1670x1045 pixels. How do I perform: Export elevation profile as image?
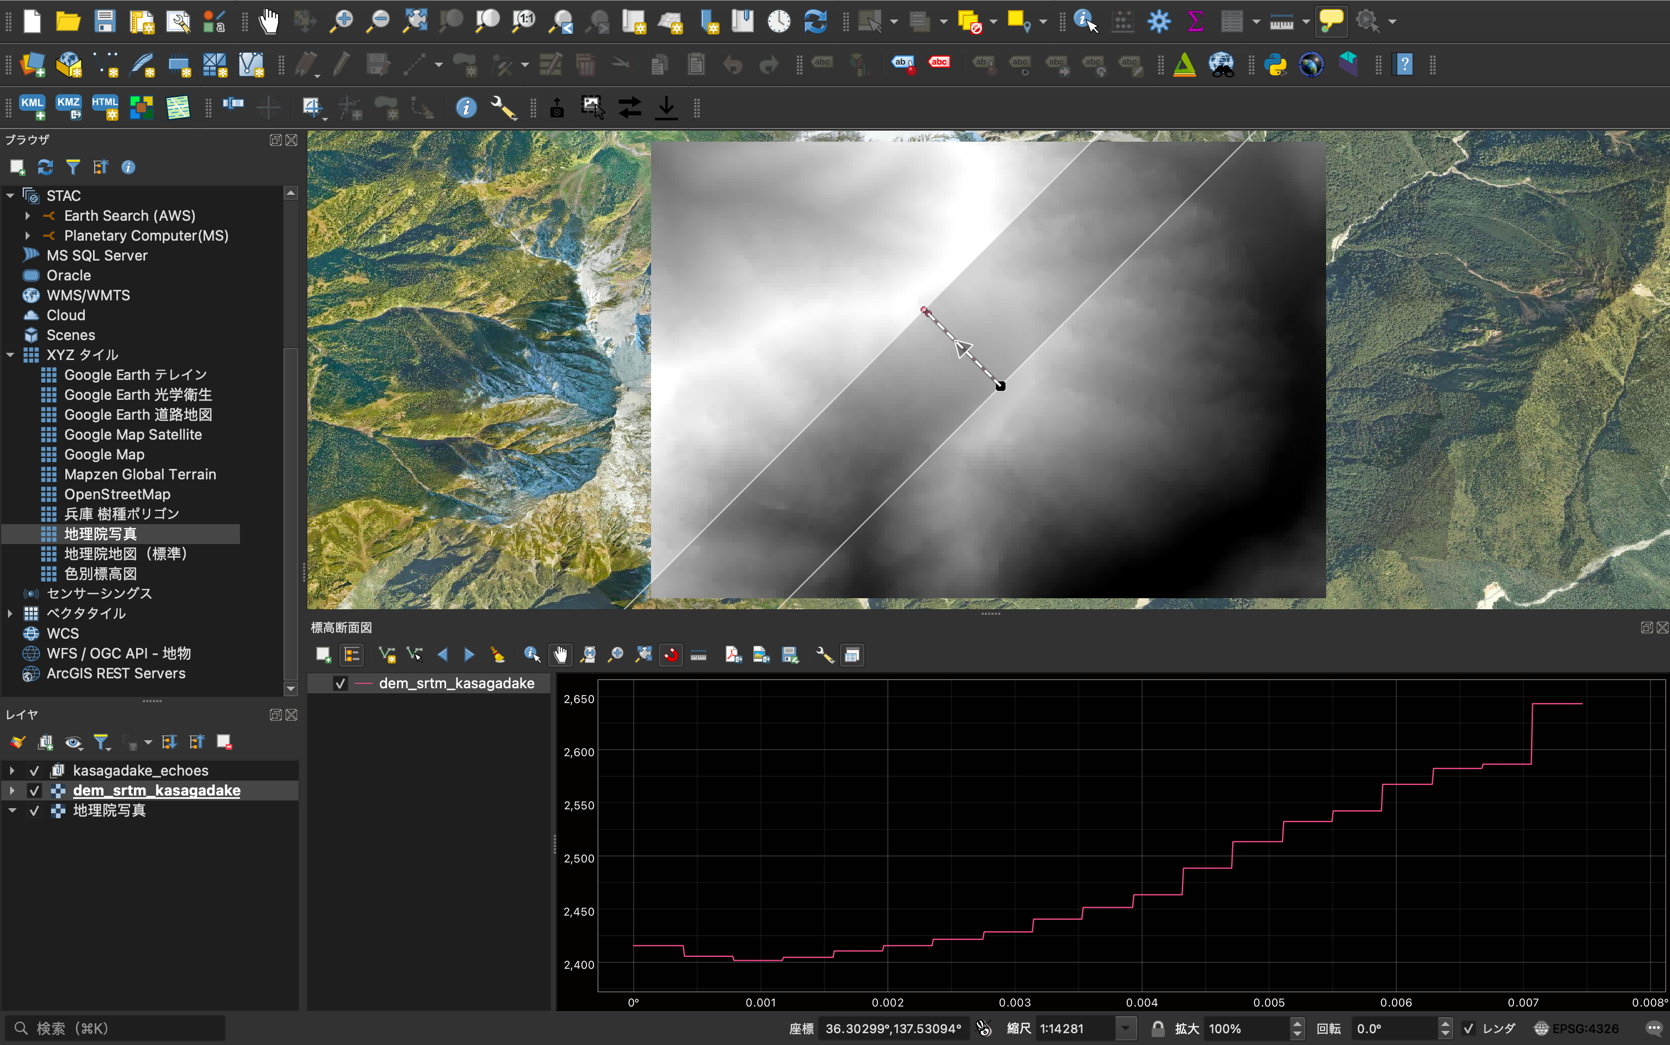pyautogui.click(x=761, y=655)
